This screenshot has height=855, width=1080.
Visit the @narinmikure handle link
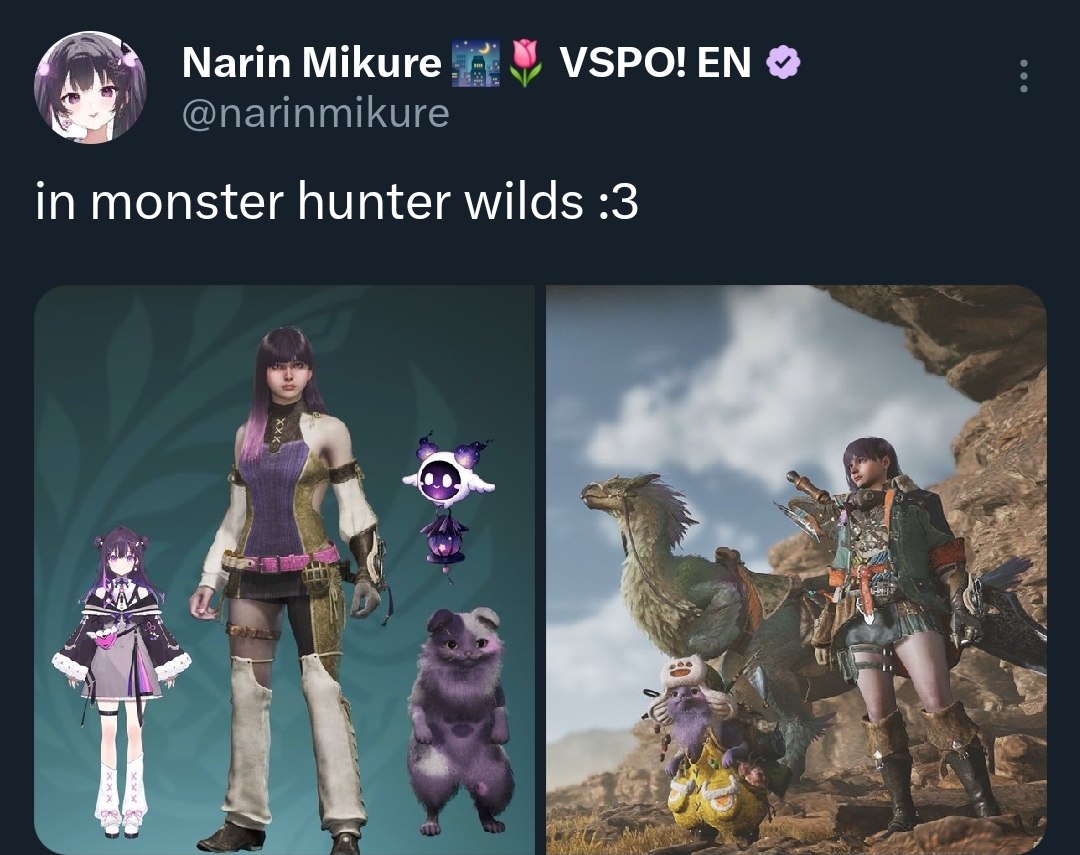click(315, 112)
